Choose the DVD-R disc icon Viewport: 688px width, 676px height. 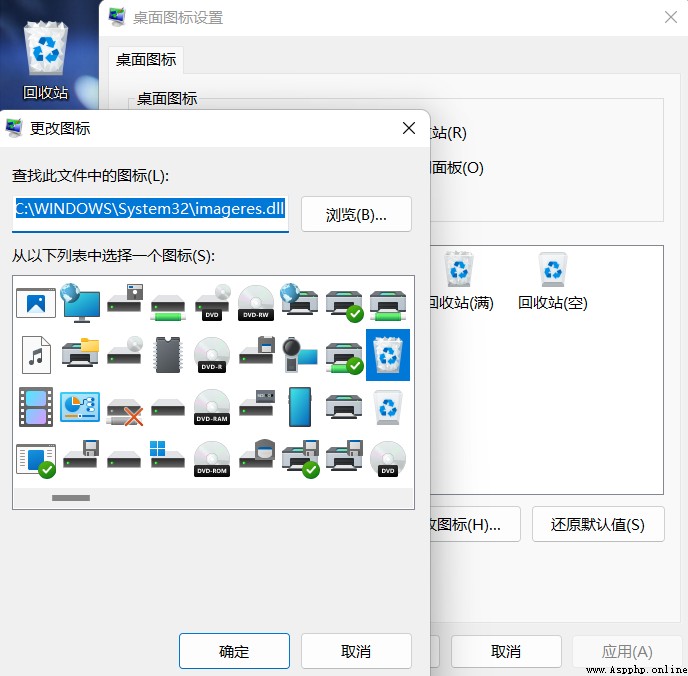tap(212, 355)
